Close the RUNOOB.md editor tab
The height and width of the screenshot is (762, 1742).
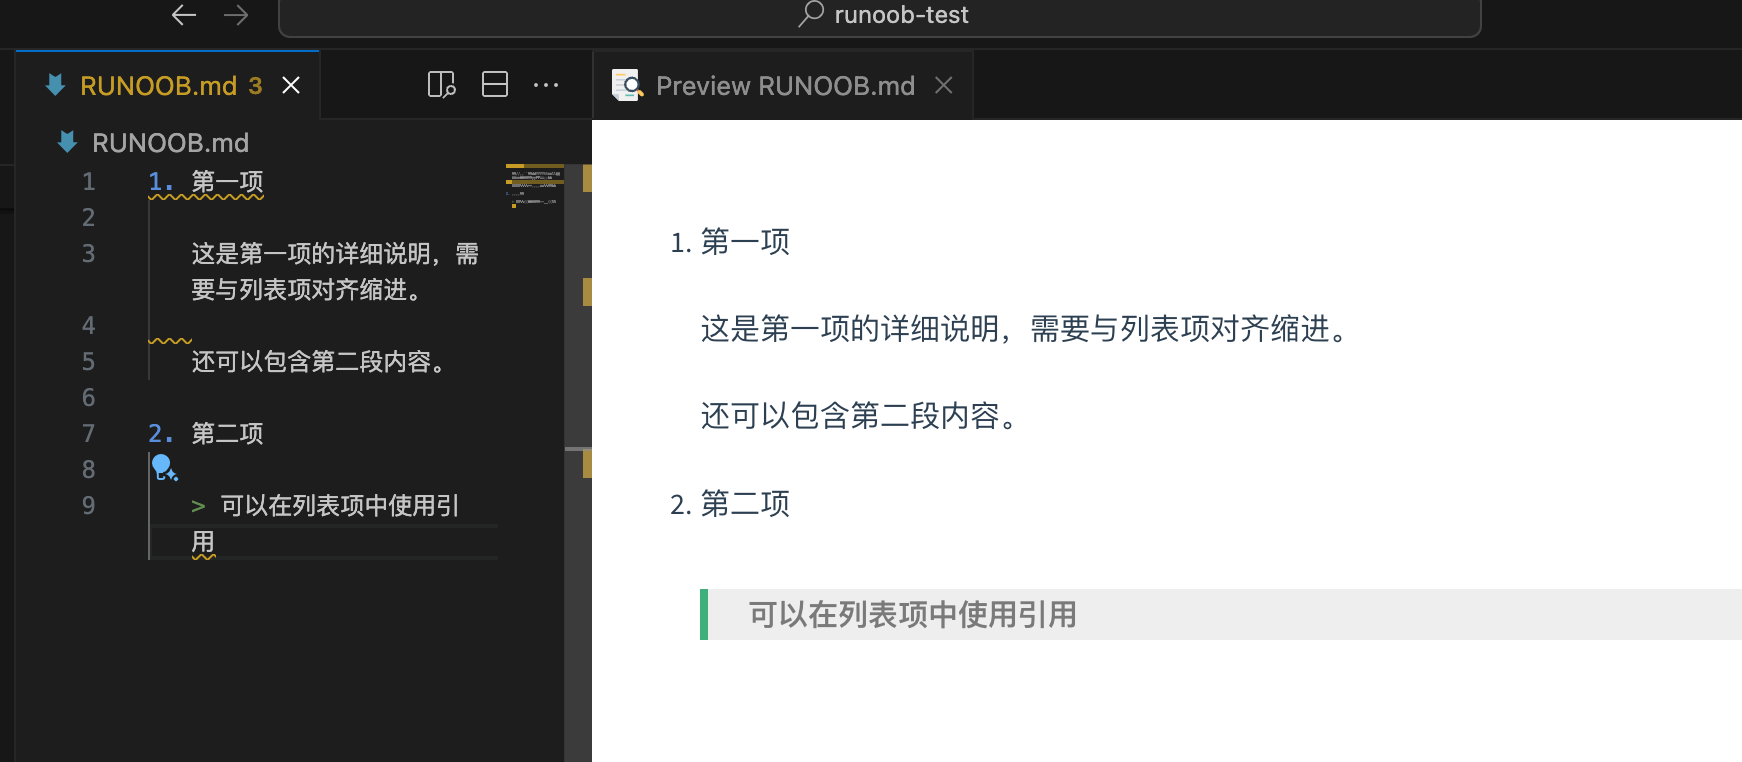click(291, 86)
